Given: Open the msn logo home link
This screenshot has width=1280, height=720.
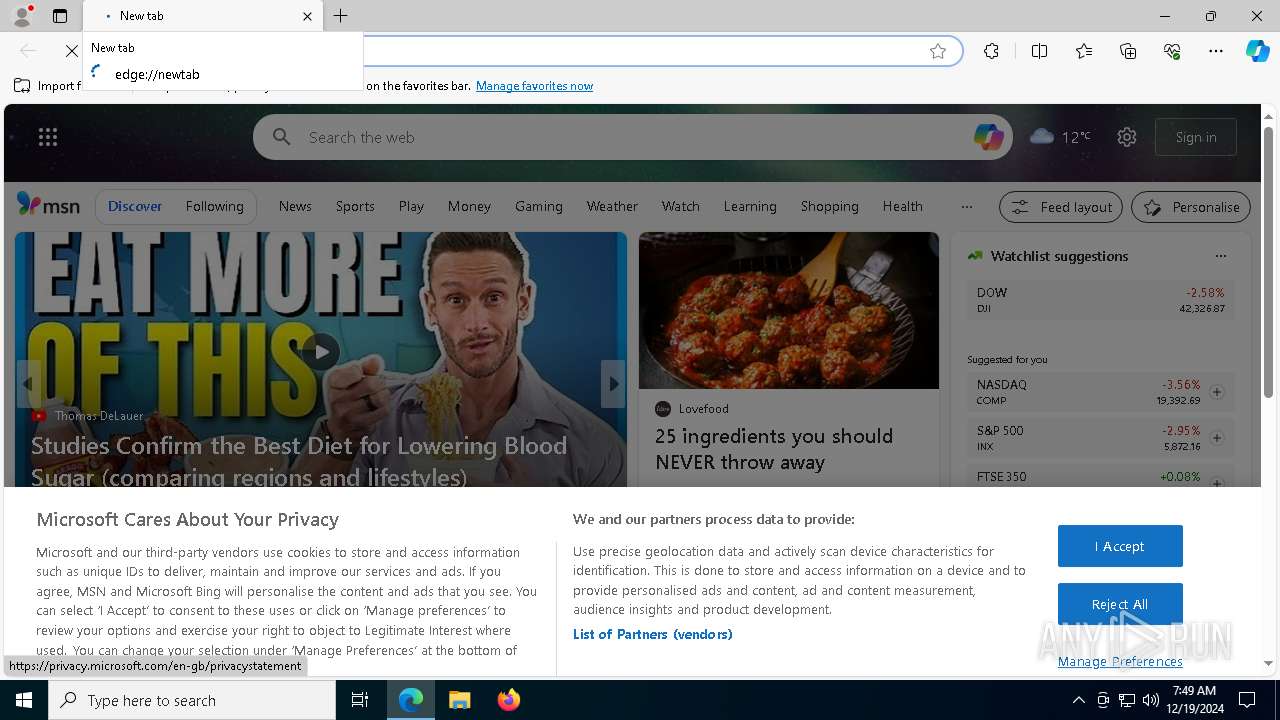Looking at the screenshot, I should [x=48, y=205].
